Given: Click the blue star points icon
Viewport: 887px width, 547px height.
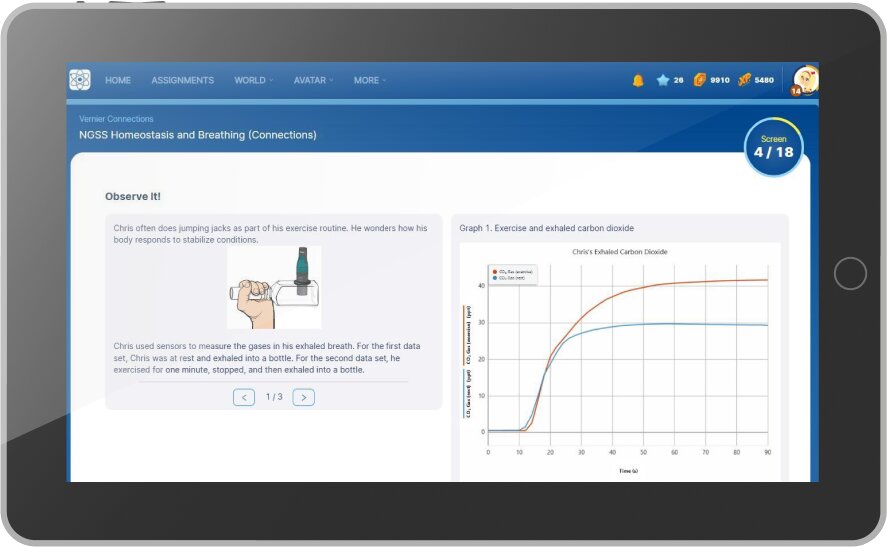Looking at the screenshot, I should [x=662, y=81].
